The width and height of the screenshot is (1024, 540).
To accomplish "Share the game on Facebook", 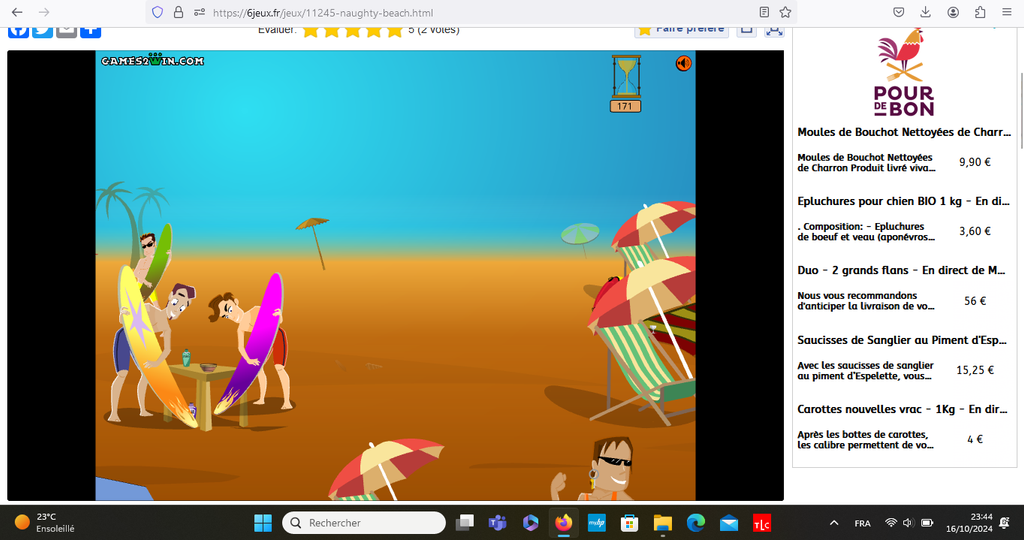I will (18, 30).
